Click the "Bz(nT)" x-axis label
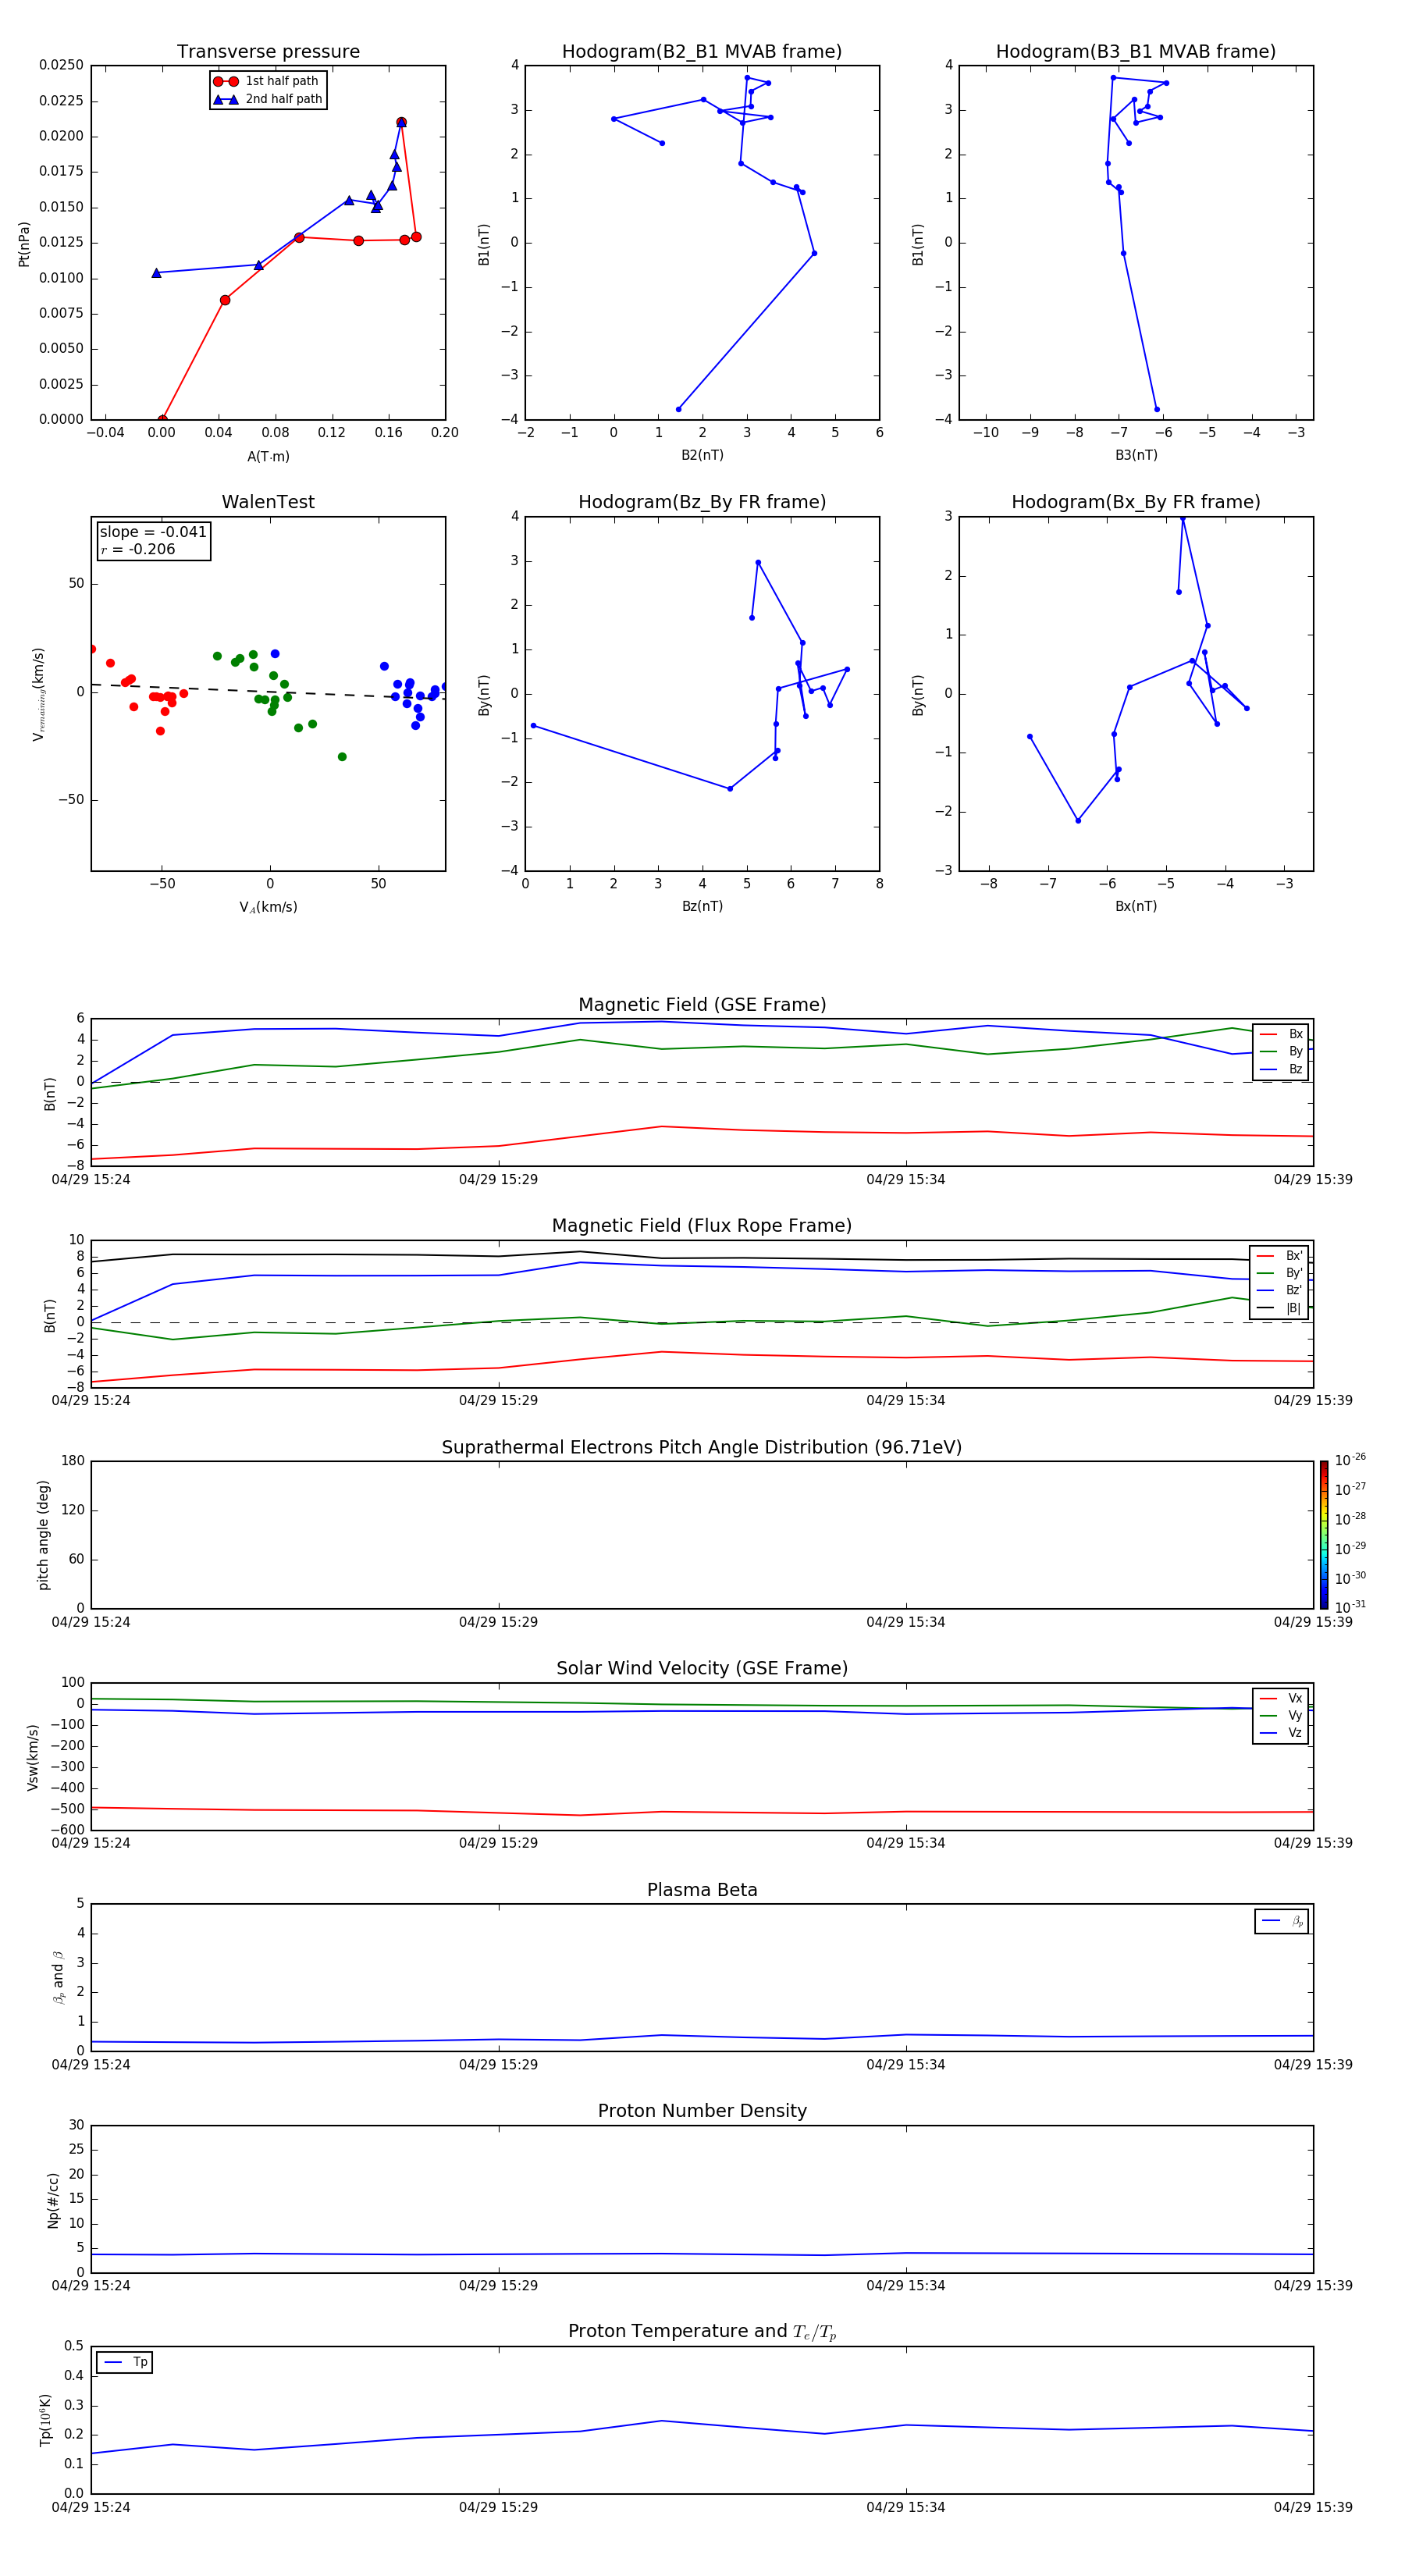 point(702,906)
